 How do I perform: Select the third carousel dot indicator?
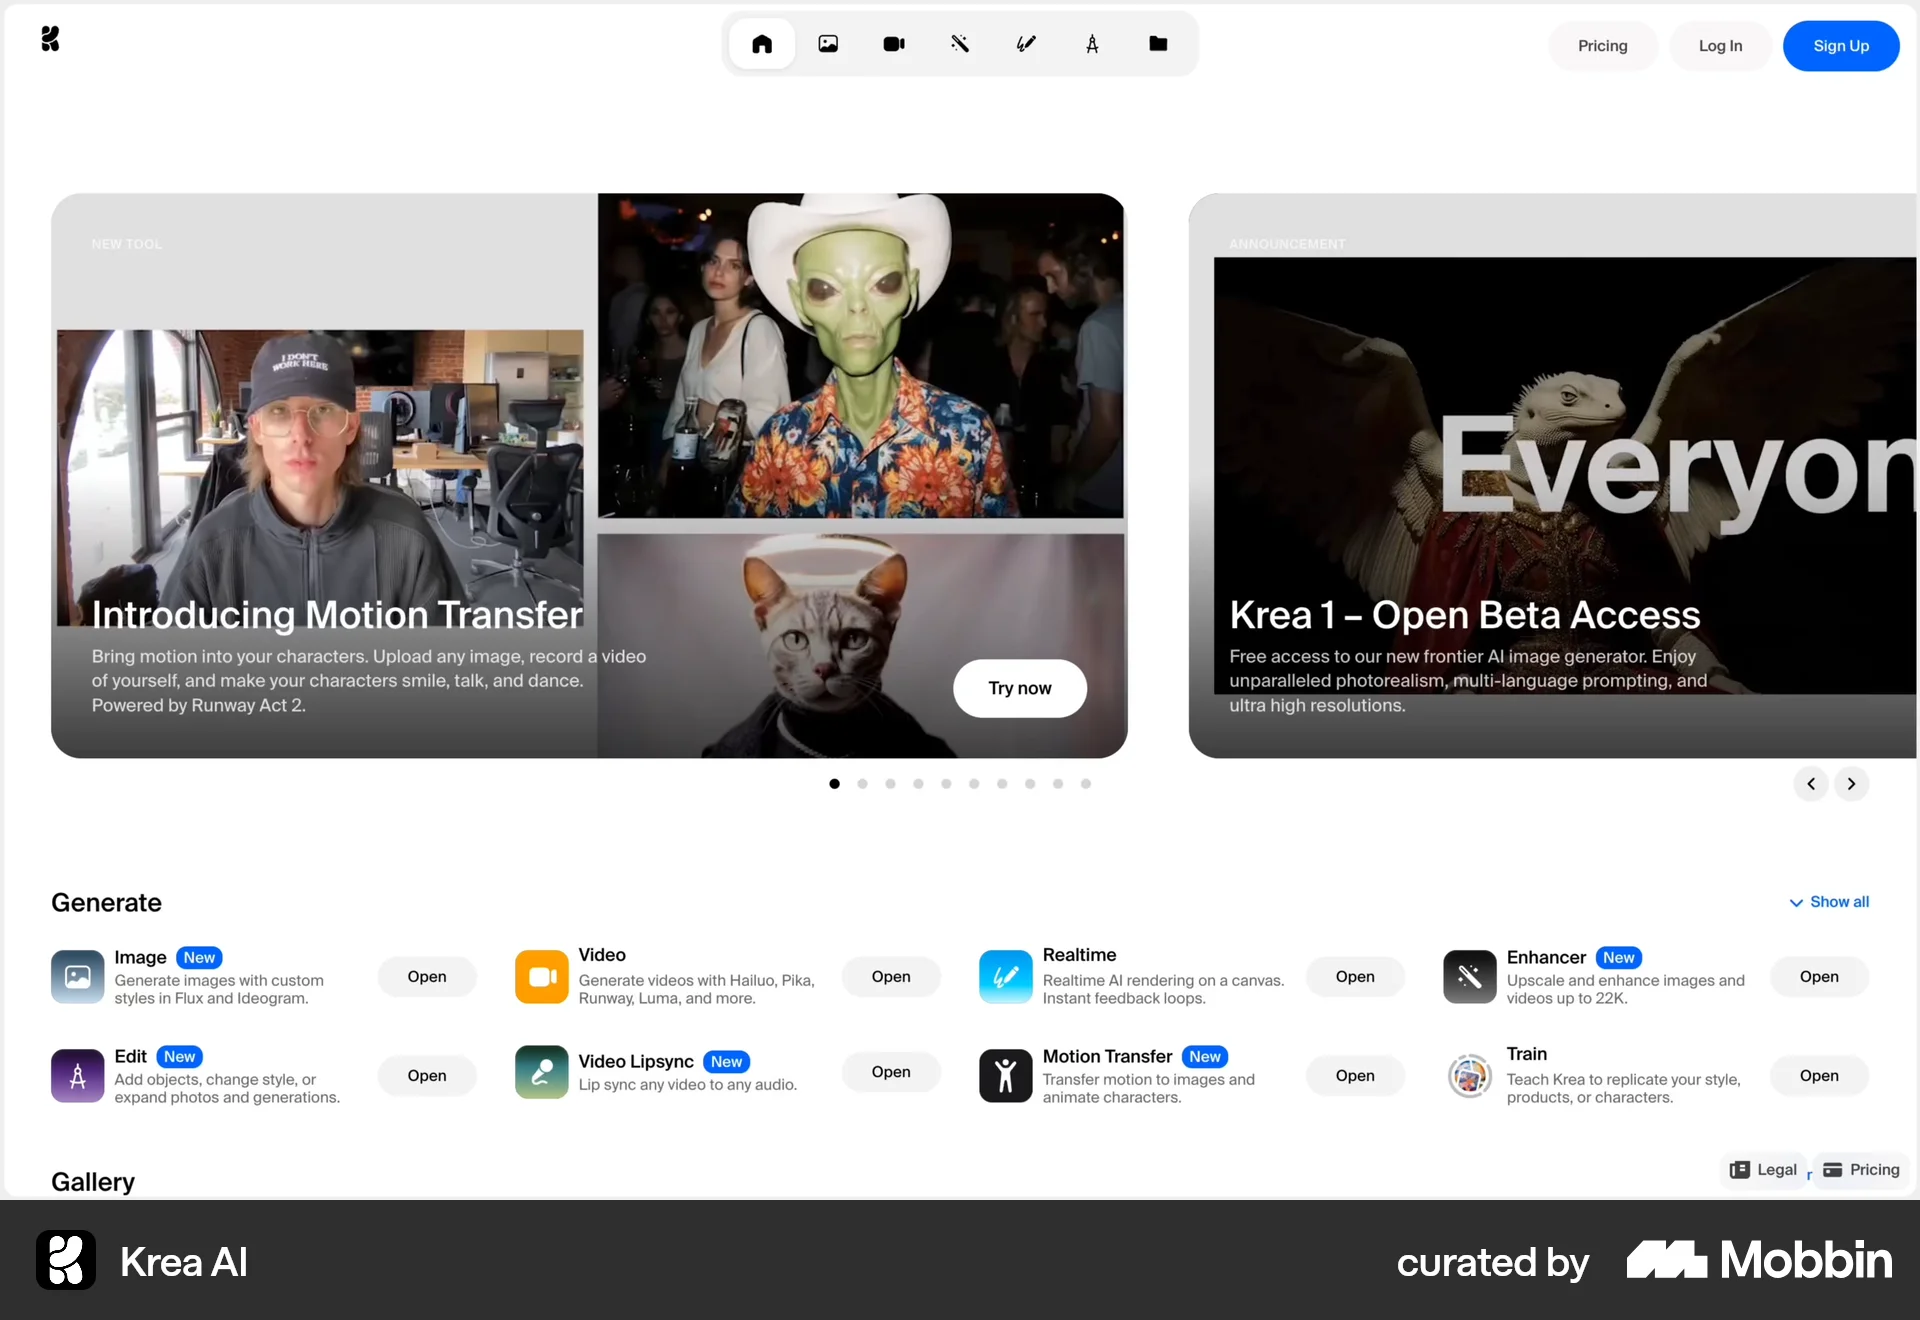(x=890, y=784)
